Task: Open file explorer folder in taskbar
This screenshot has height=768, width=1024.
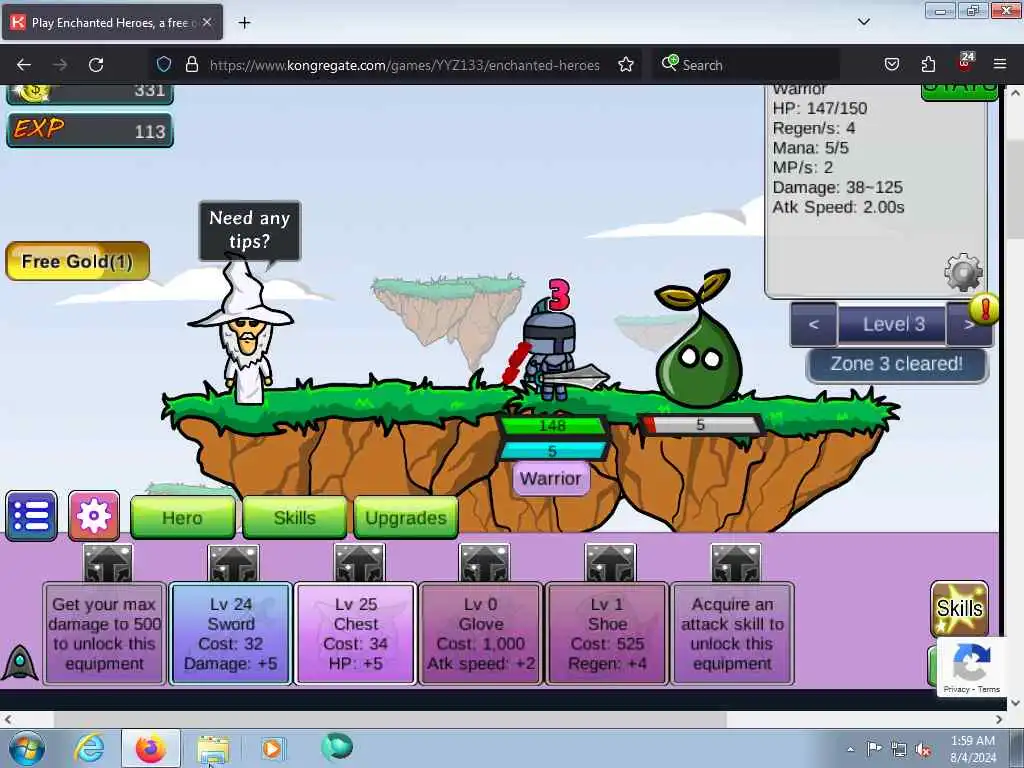Action: (x=213, y=749)
